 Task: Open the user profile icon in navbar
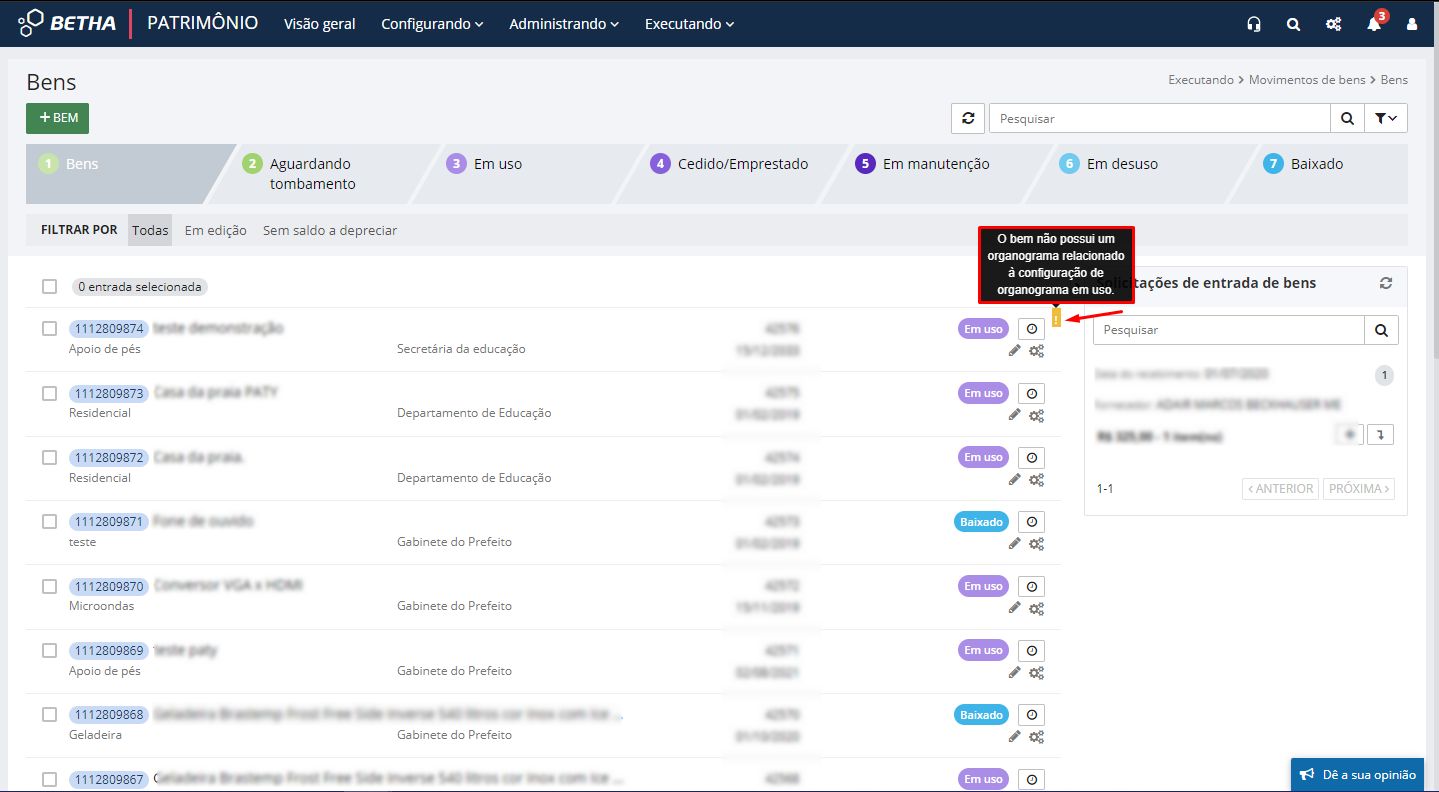coord(1412,24)
